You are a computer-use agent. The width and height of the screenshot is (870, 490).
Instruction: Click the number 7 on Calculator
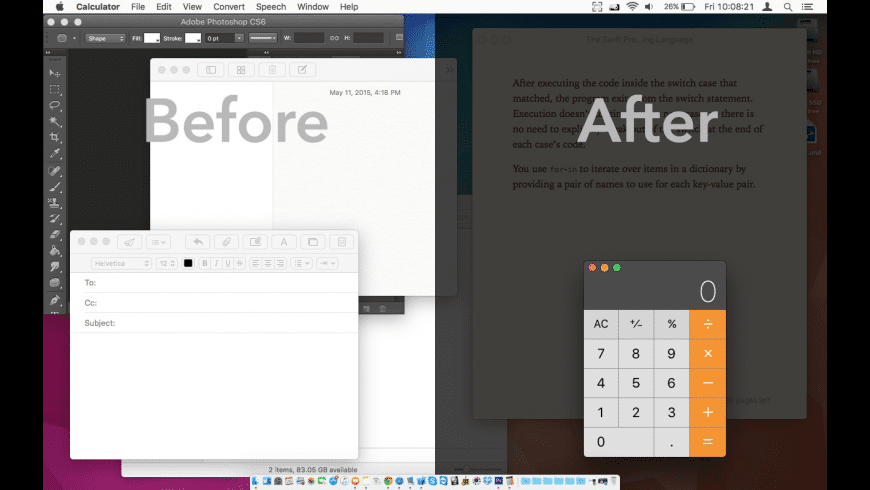(601, 353)
